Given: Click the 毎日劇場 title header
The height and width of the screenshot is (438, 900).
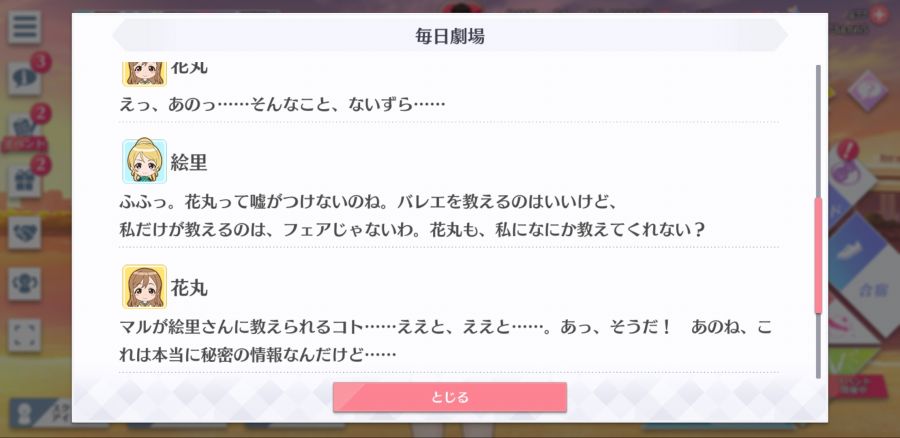Looking at the screenshot, I should pos(450,36).
